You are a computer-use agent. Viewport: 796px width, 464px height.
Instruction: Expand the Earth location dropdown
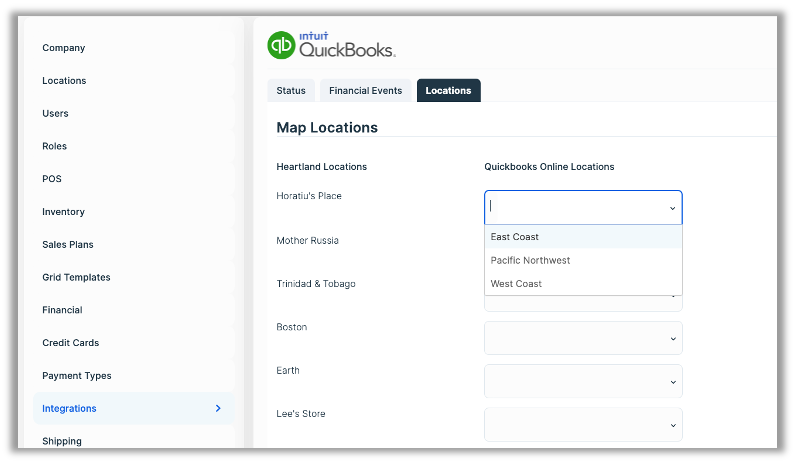coord(583,381)
